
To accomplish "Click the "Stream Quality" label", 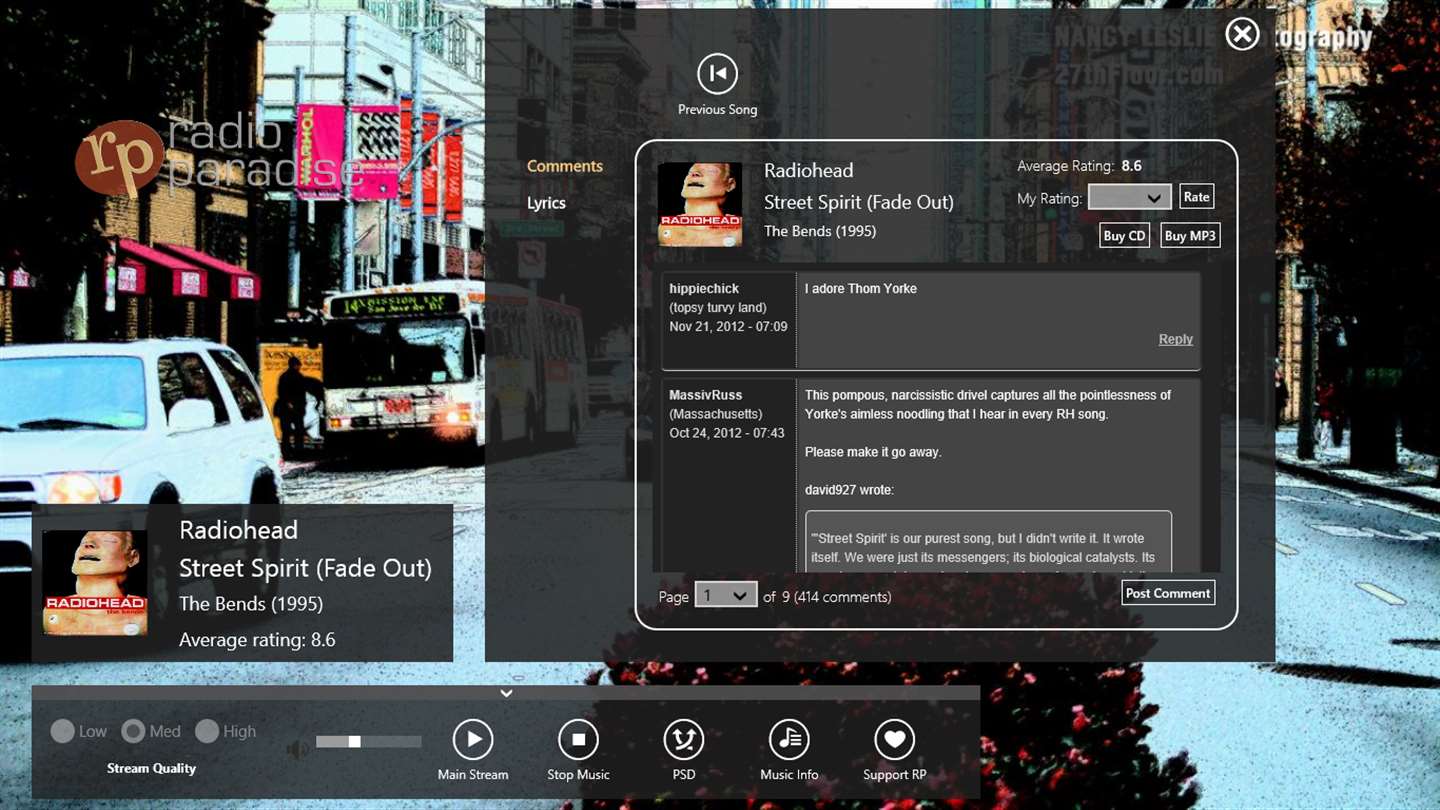I will pyautogui.click(x=151, y=768).
